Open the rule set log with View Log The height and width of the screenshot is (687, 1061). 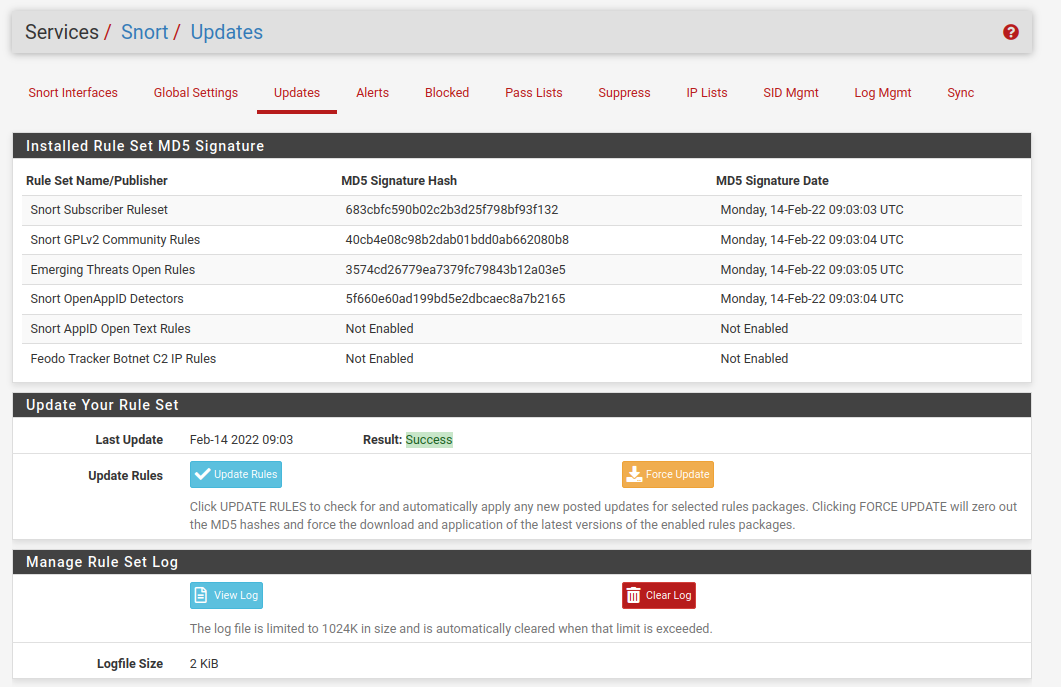(x=226, y=595)
